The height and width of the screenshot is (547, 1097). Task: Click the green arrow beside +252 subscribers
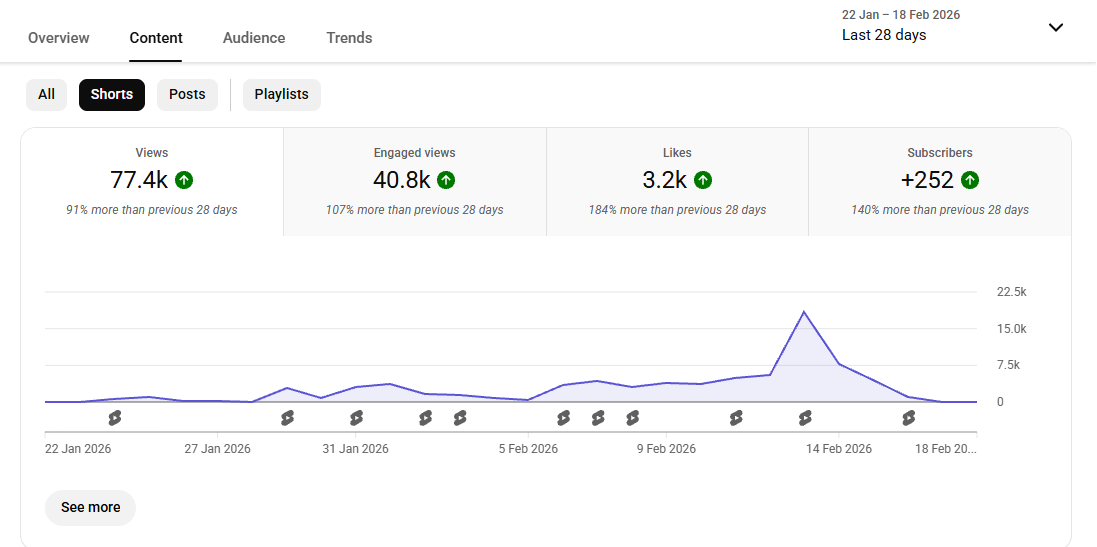click(x=970, y=180)
